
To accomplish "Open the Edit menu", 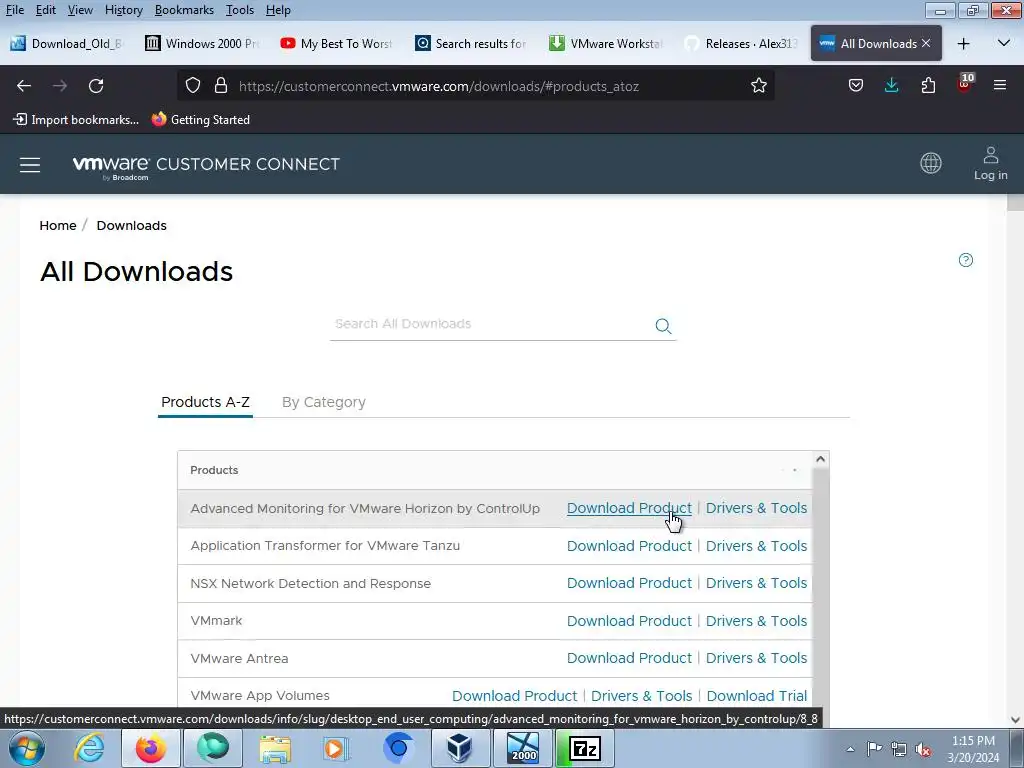I will [x=45, y=10].
